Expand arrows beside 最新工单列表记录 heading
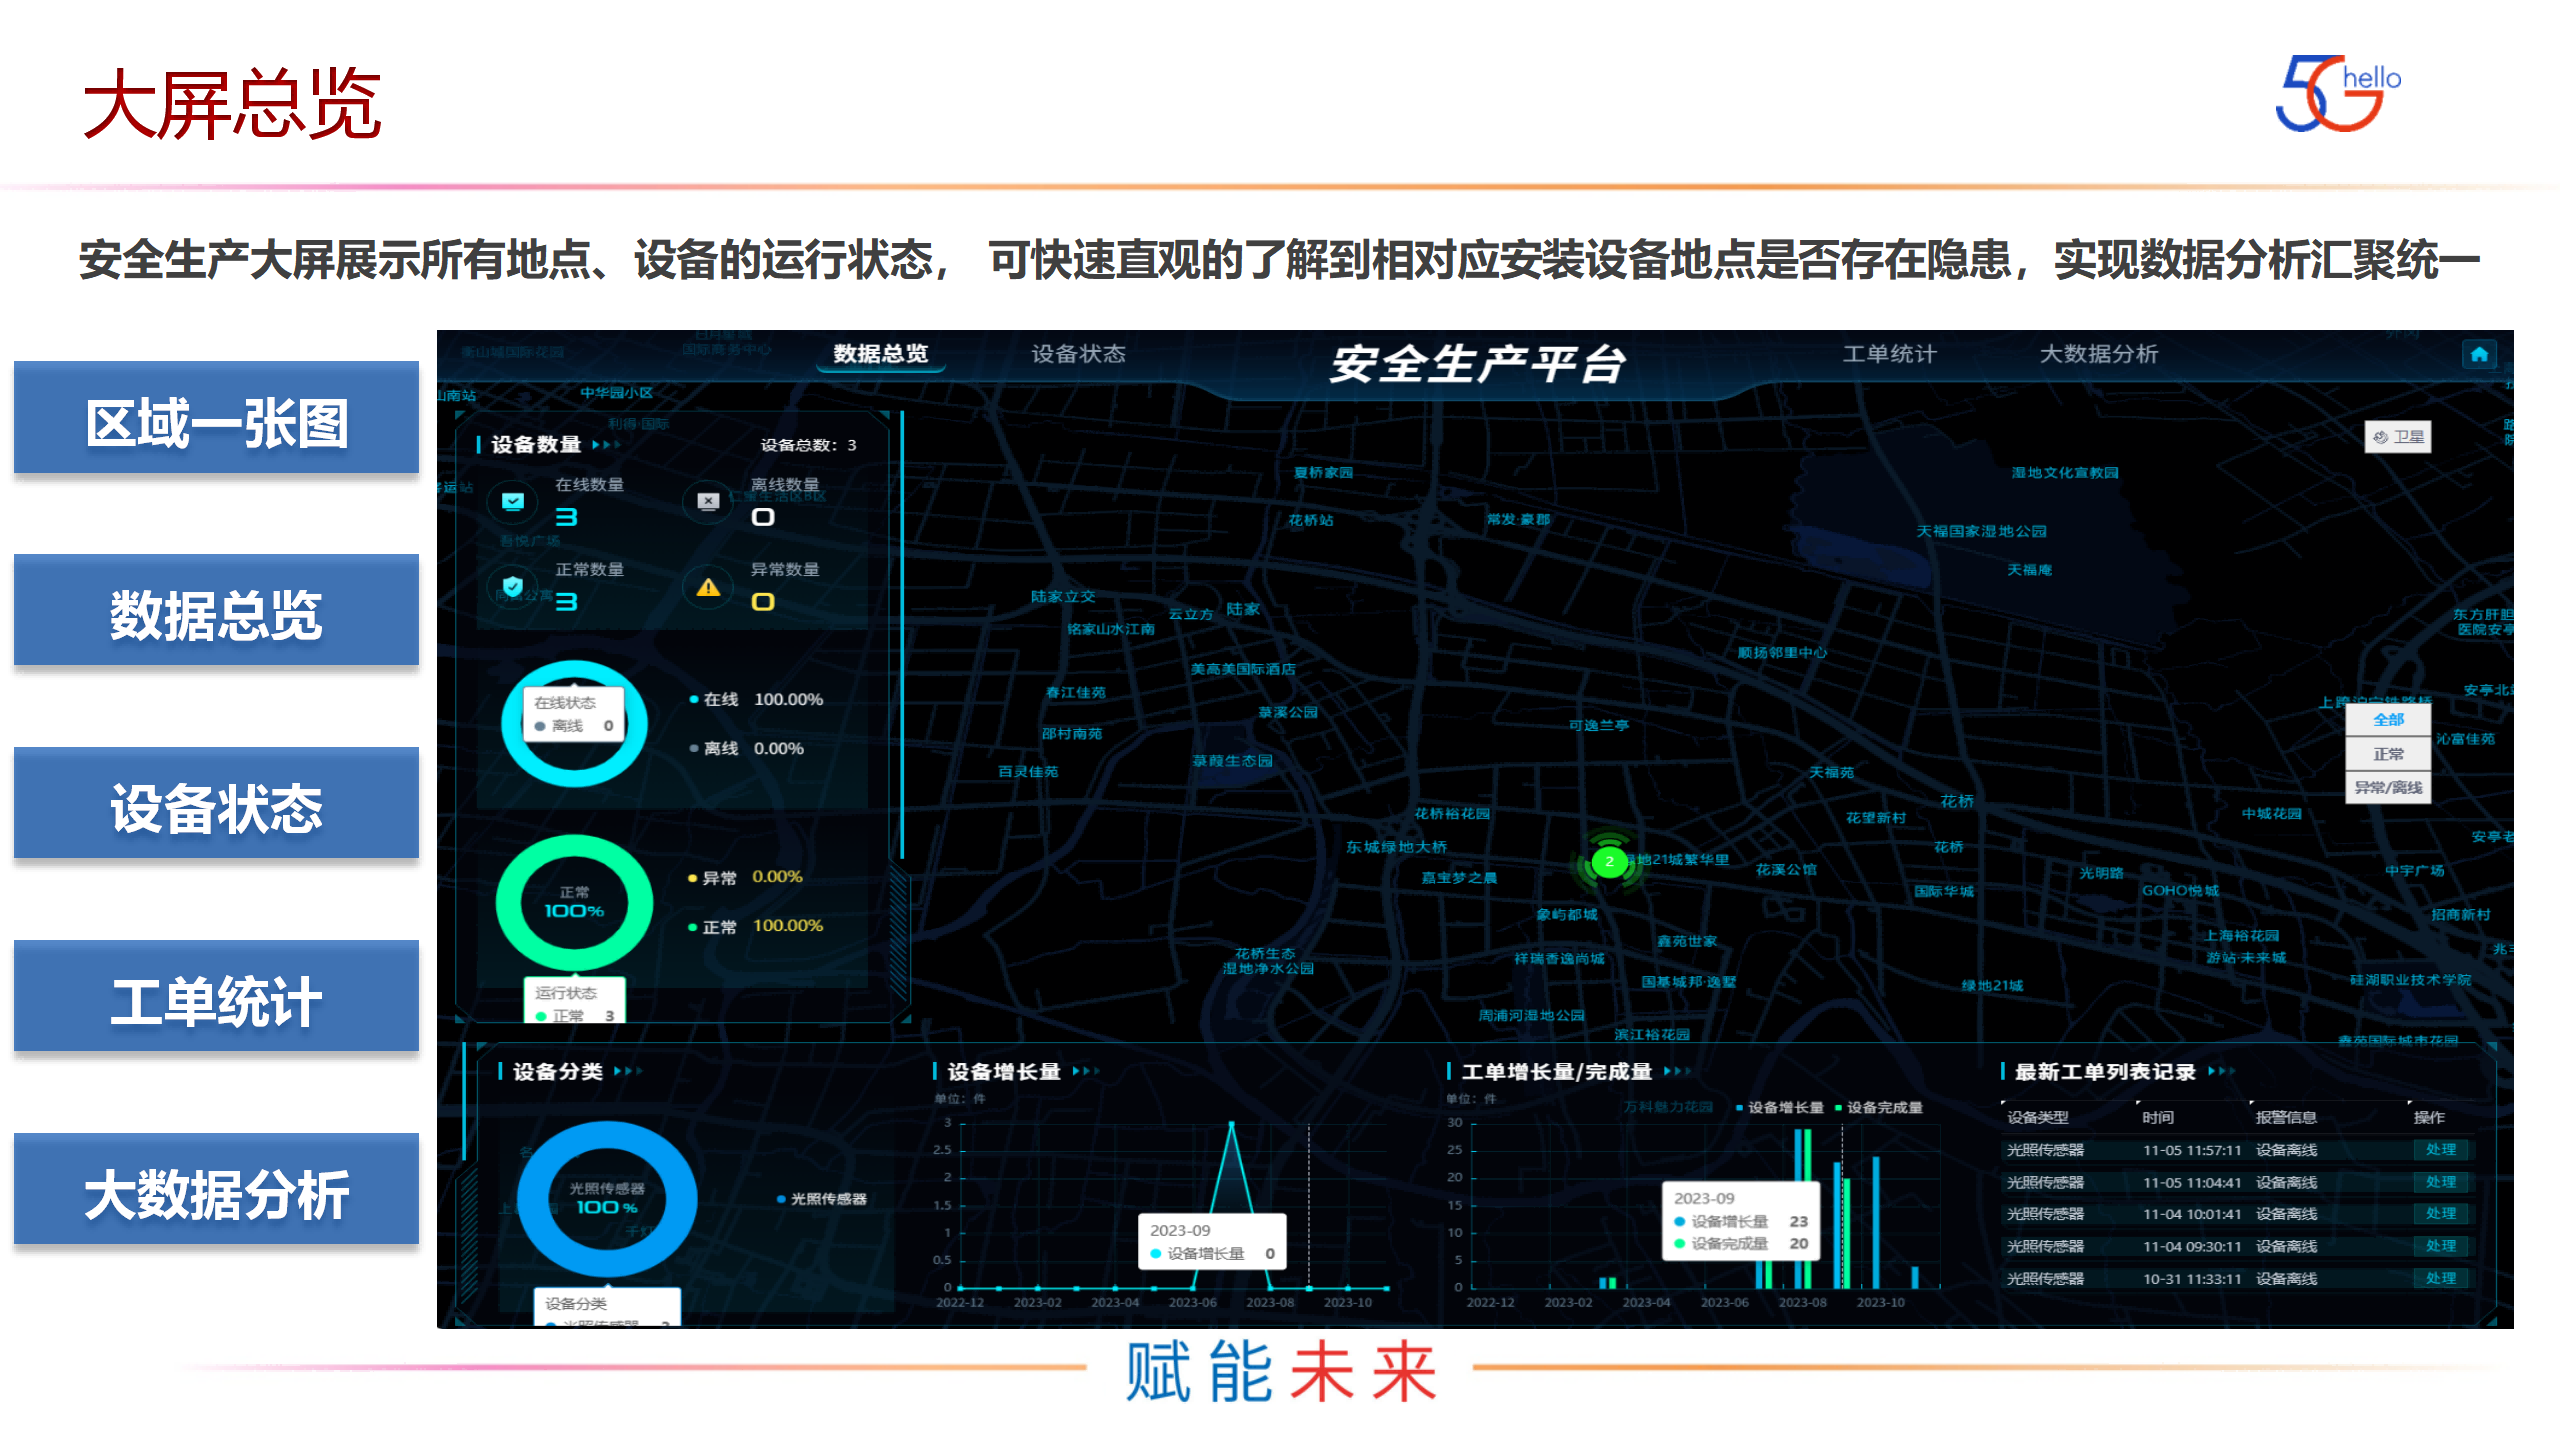 point(2220,1071)
